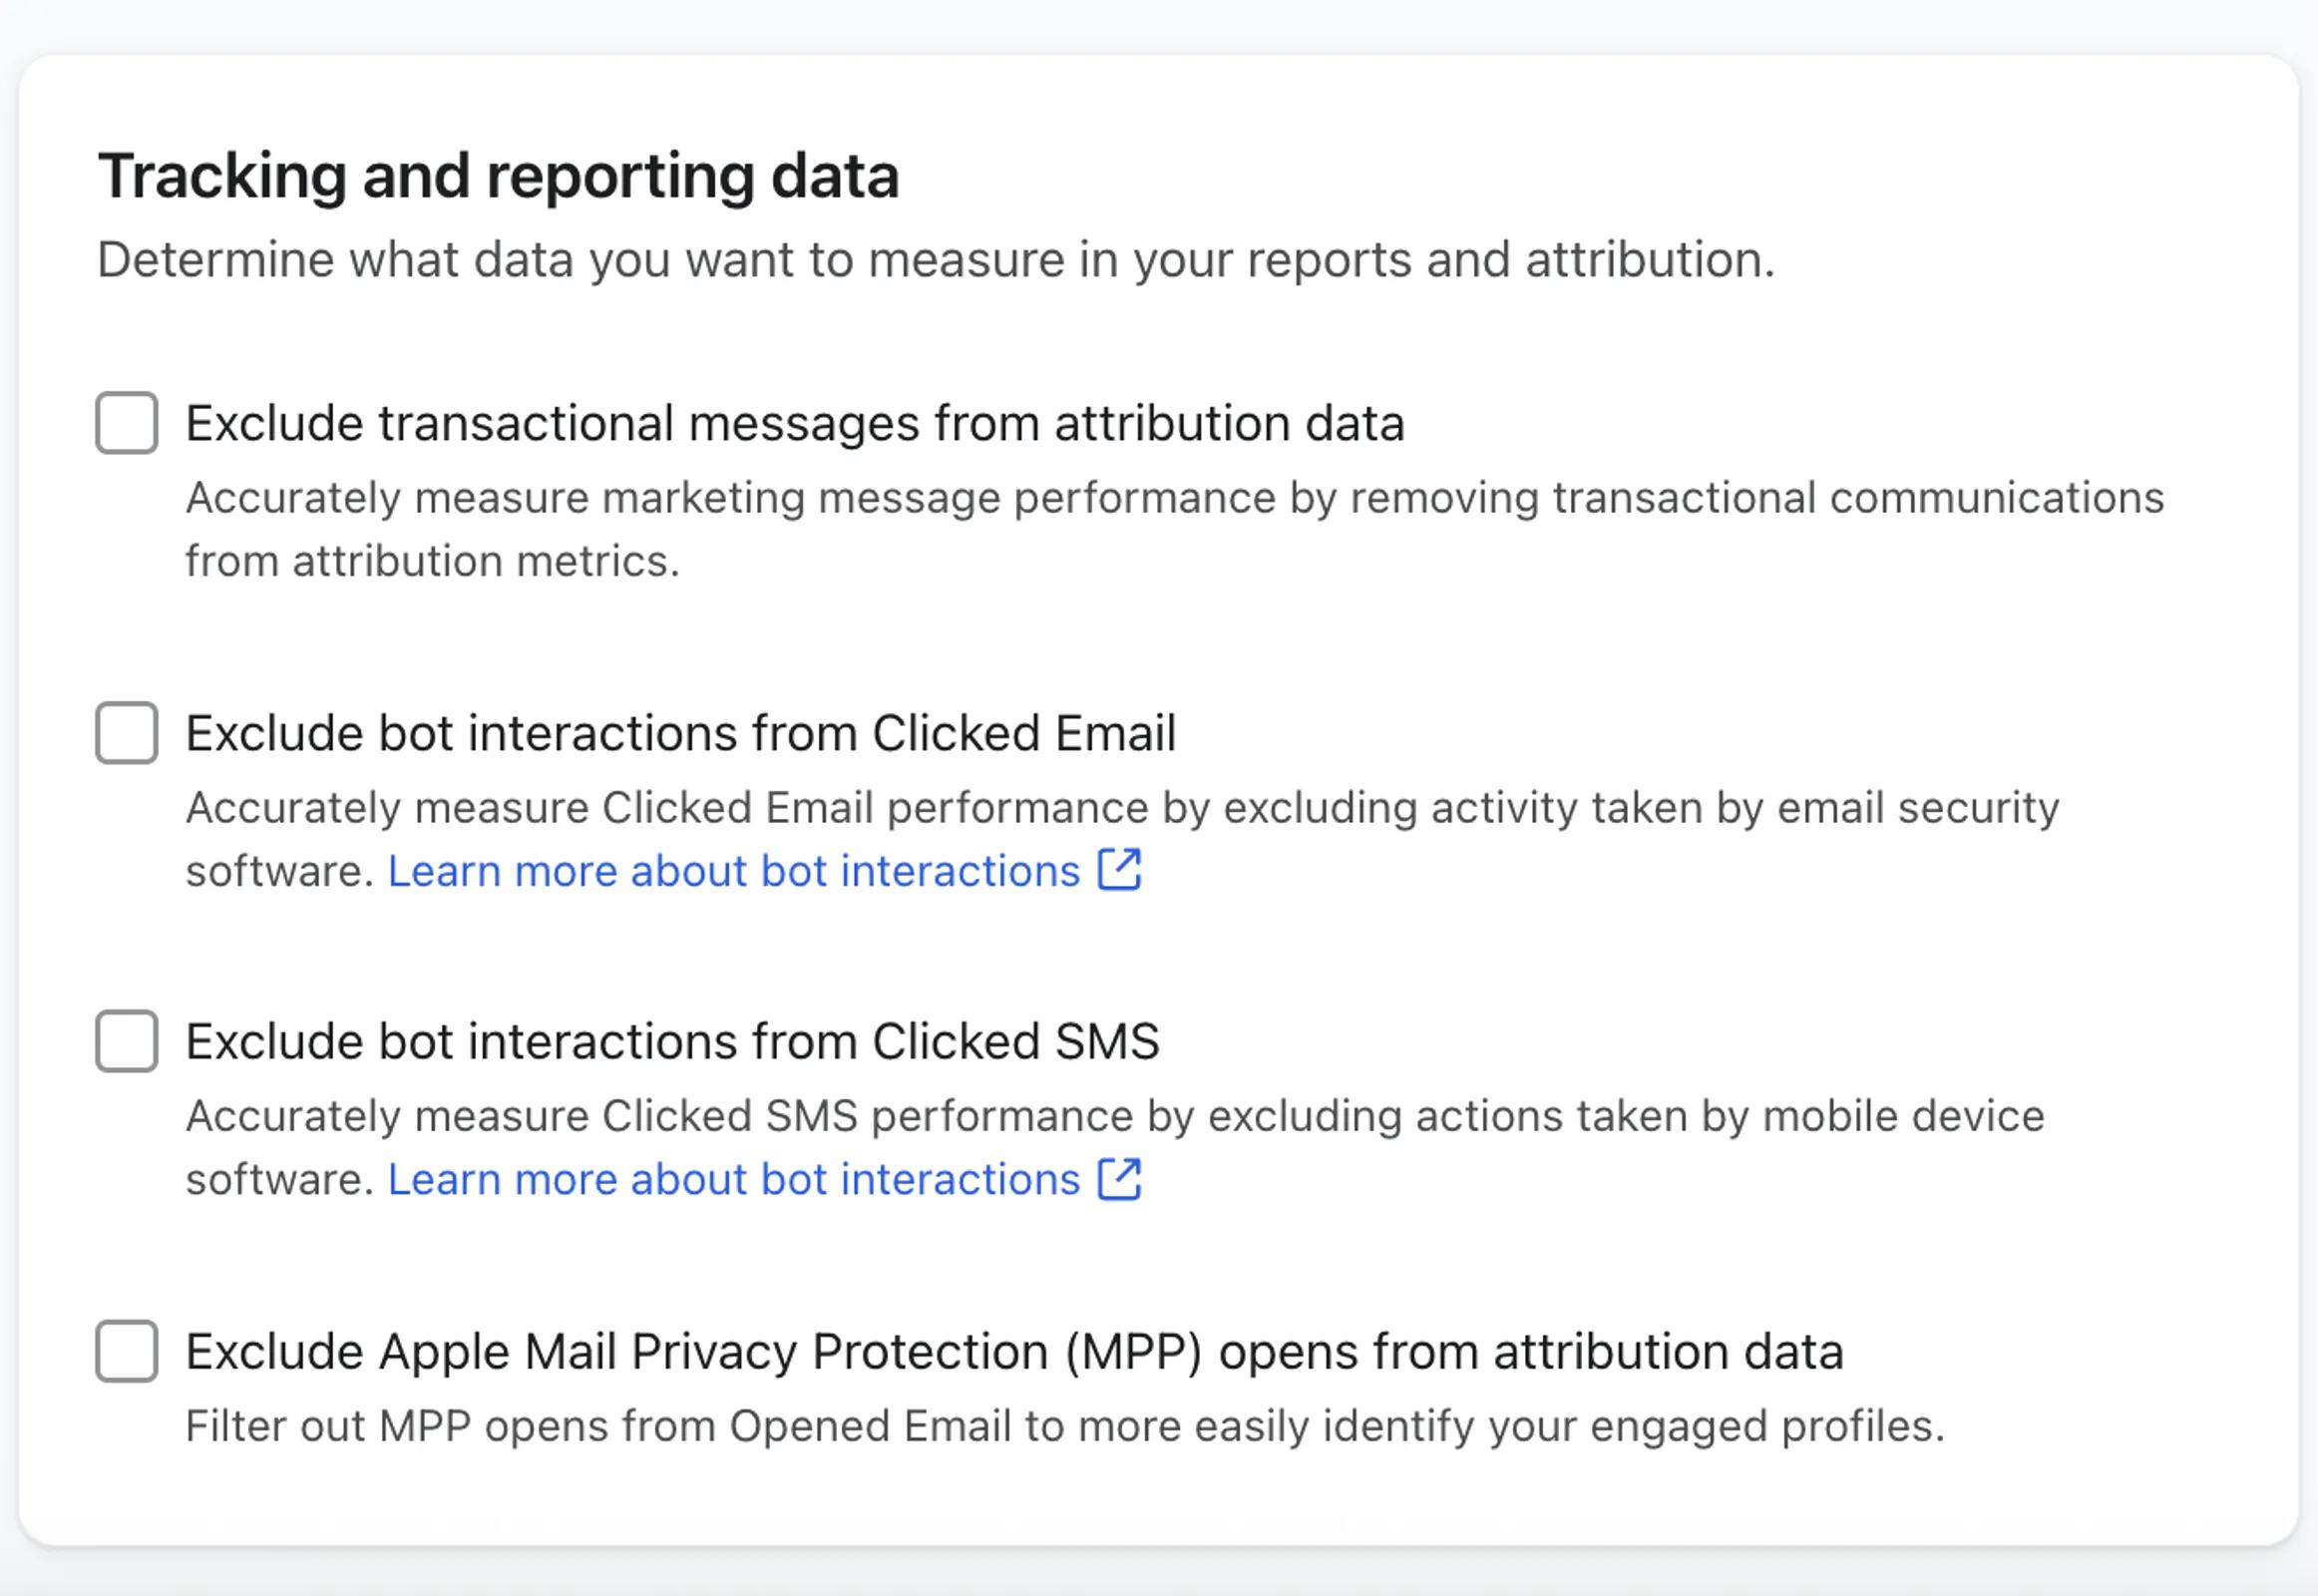Screen dimensions: 2318x1596
Task: Tick Exclude bot interactions from Clicked Email checkbox
Action: (x=127, y=733)
